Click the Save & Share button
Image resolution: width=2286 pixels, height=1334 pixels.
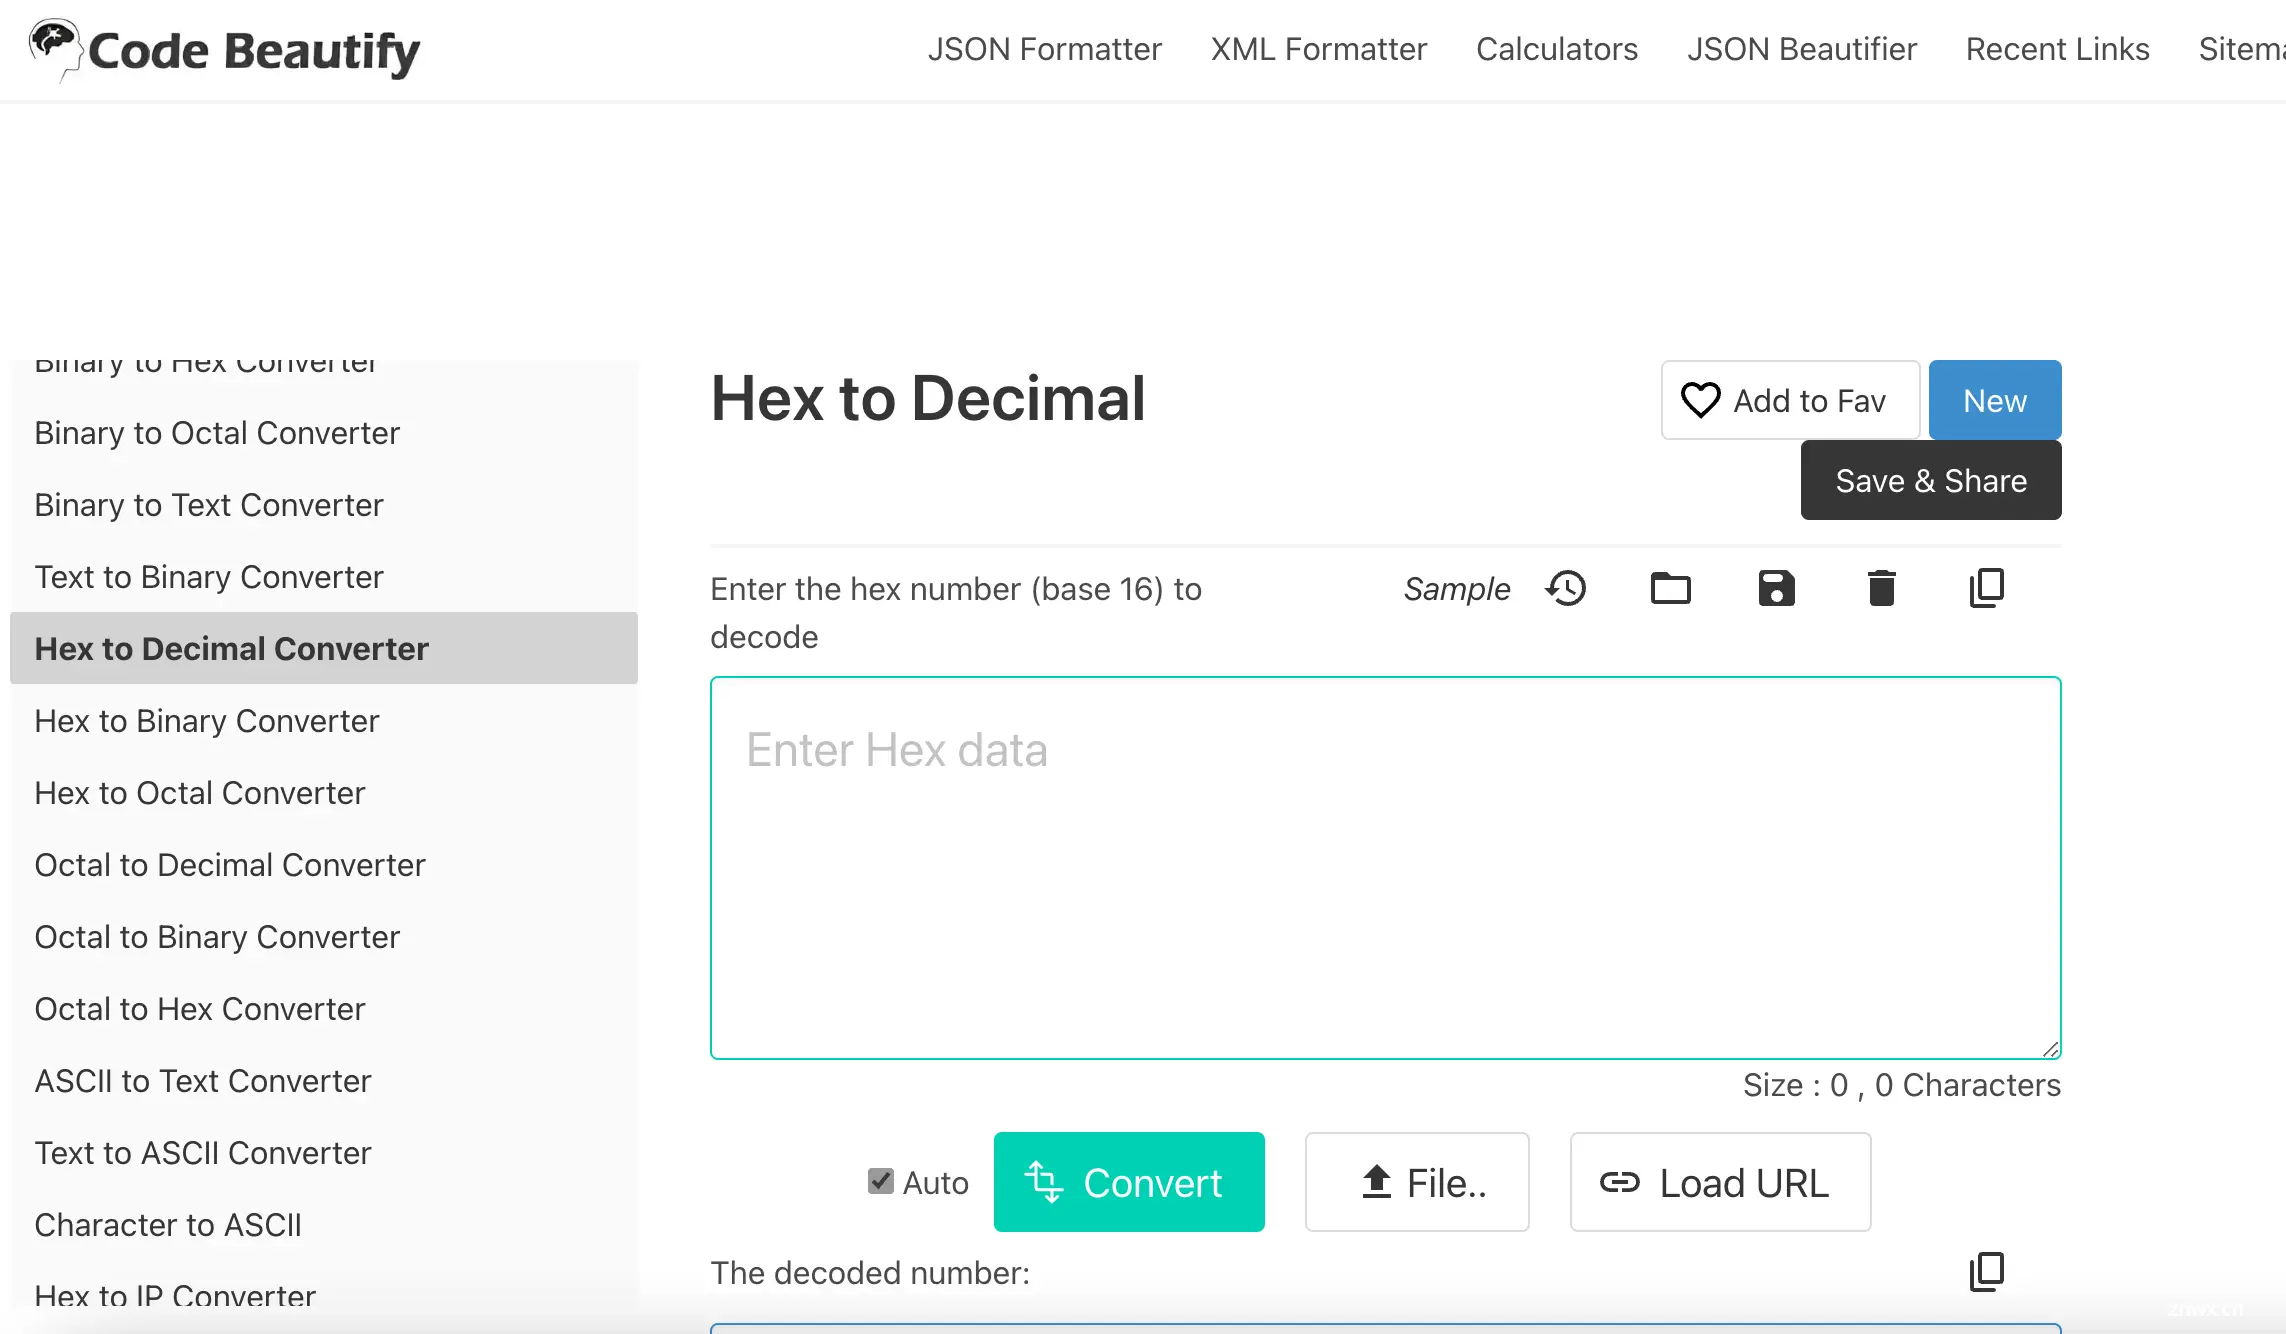coord(1931,480)
